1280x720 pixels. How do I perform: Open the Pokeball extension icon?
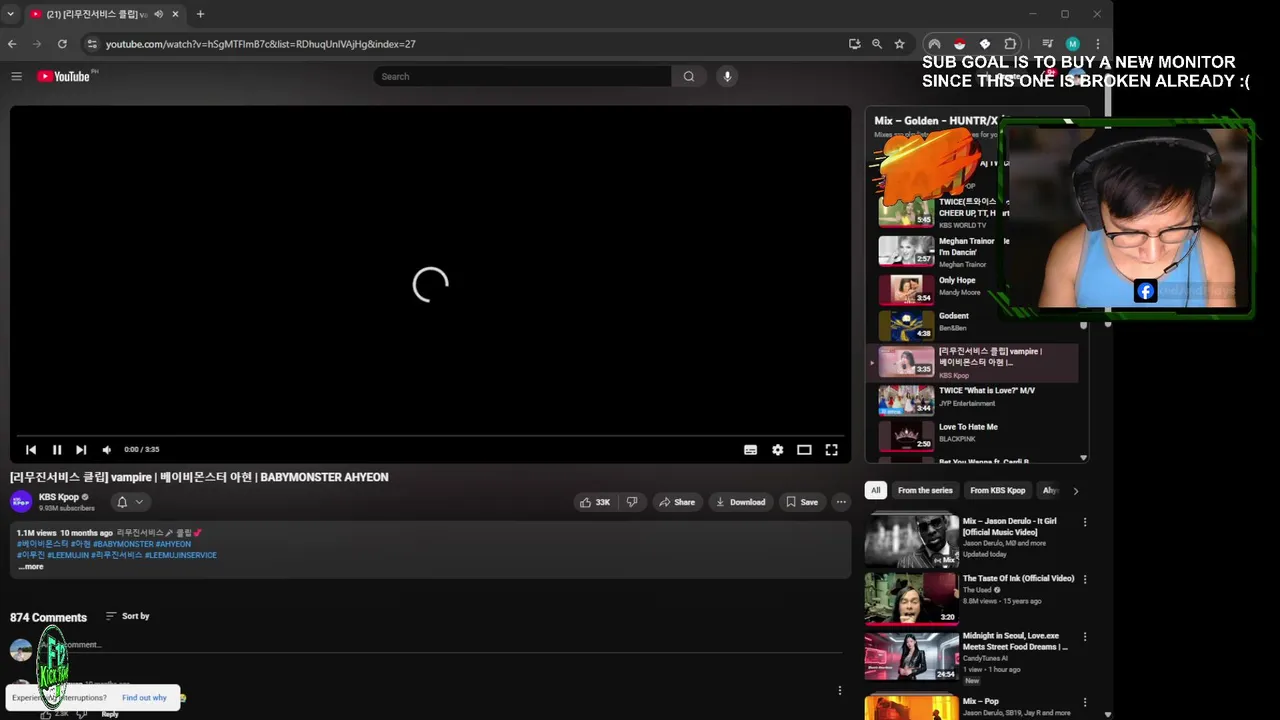coord(959,44)
